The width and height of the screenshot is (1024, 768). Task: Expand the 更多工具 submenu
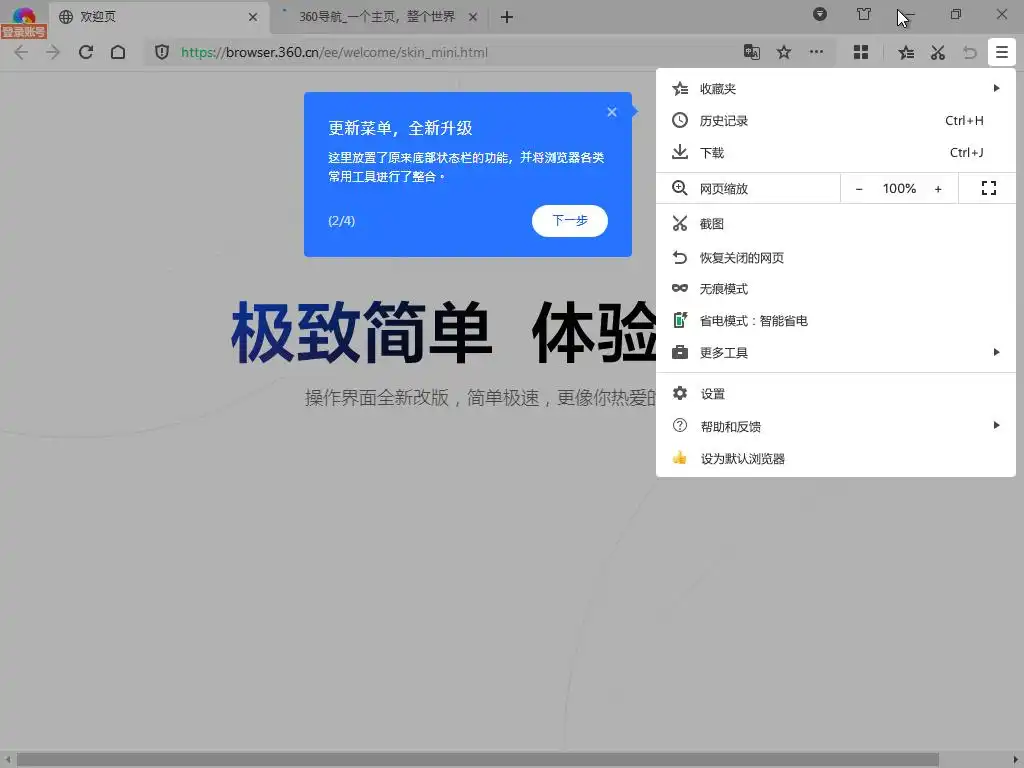pyautogui.click(x=835, y=353)
